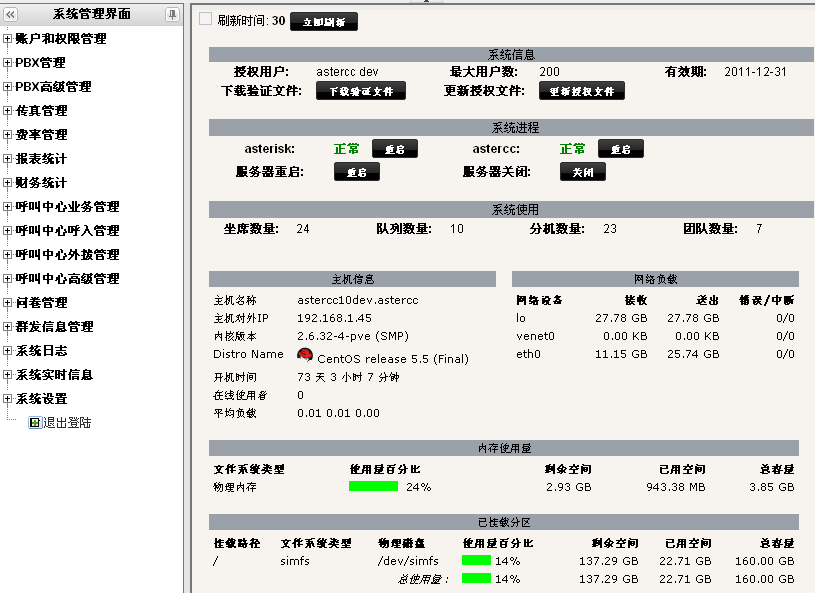Select 系统日志 in the sidebar
This screenshot has width=815, height=593.
41,351
